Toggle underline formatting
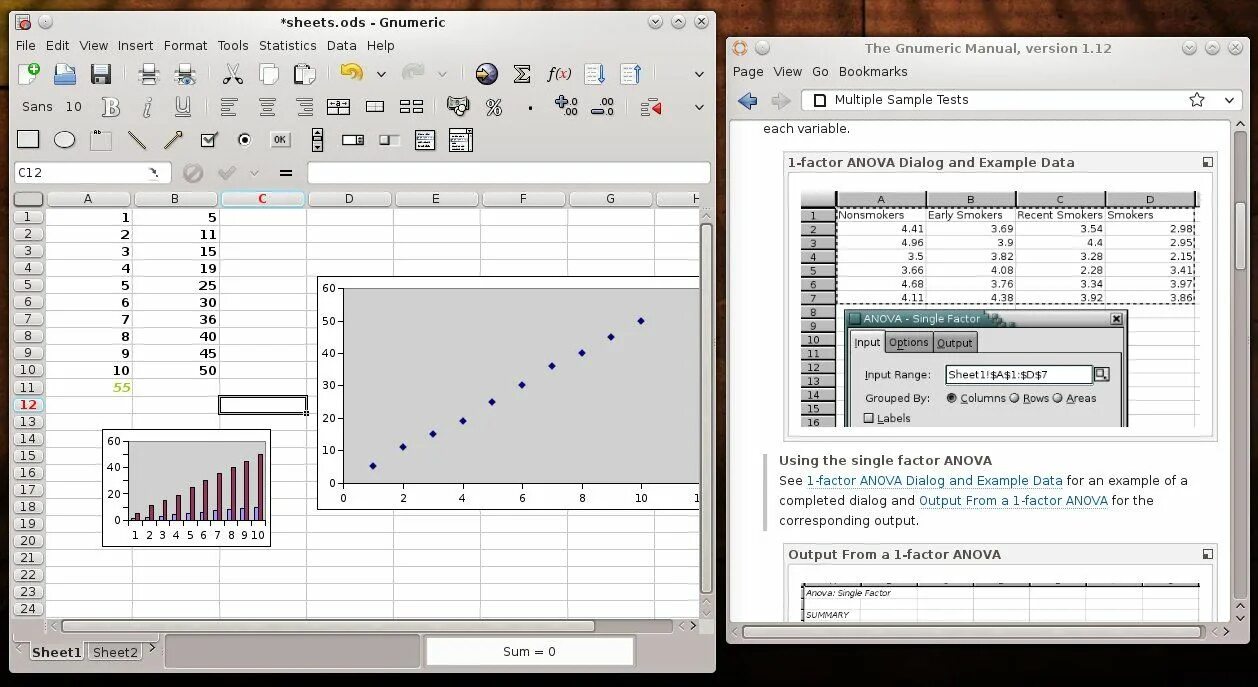The image size is (1258, 687). [183, 107]
